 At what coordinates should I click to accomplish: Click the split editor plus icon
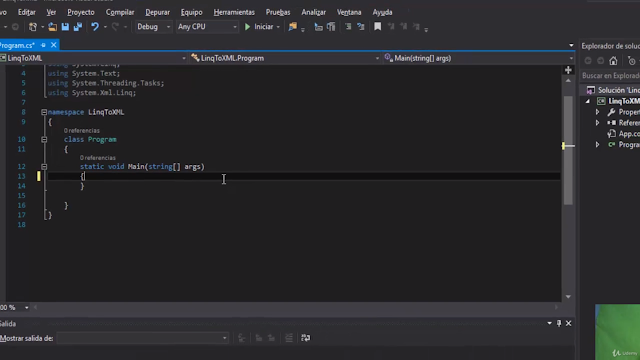tap(568, 70)
